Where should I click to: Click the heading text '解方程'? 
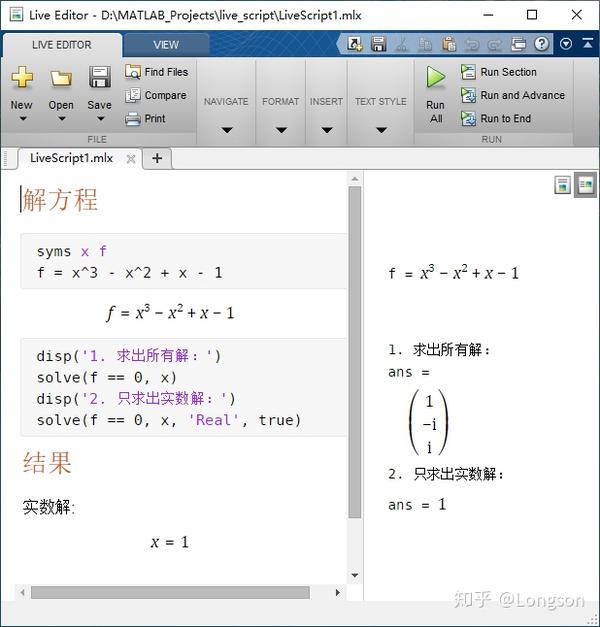[60, 200]
